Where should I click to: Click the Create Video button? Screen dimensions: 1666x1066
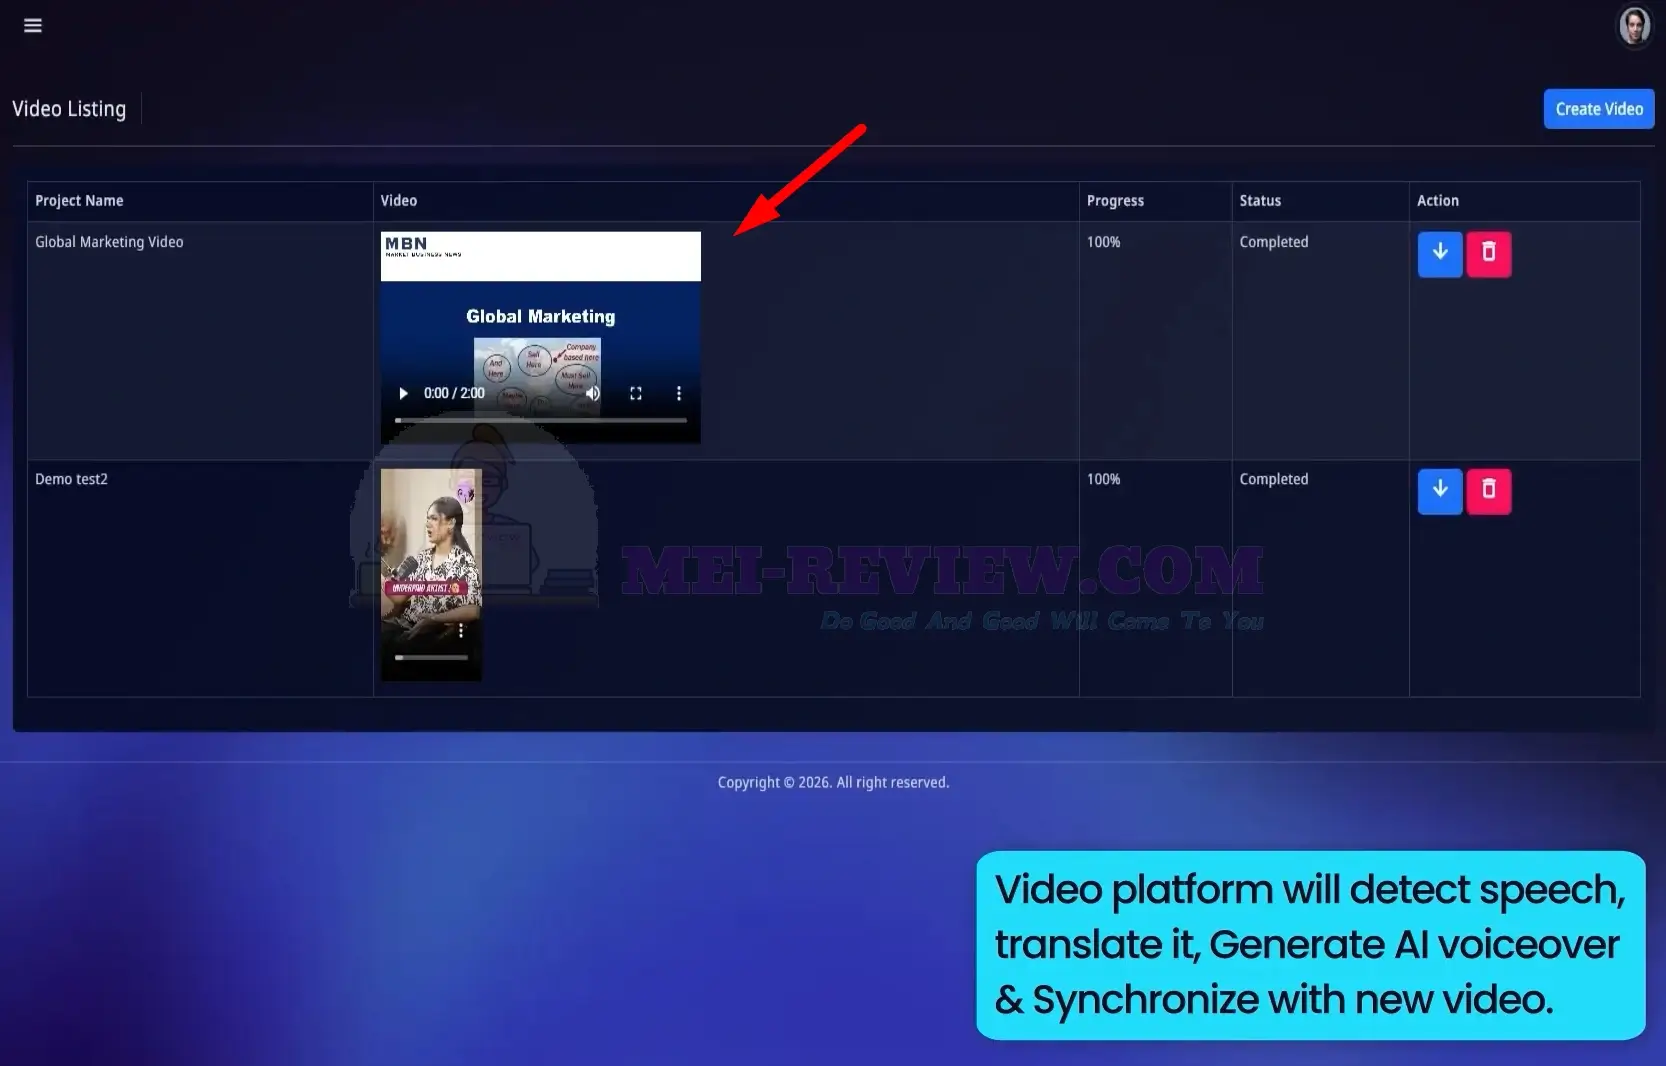tap(1598, 109)
